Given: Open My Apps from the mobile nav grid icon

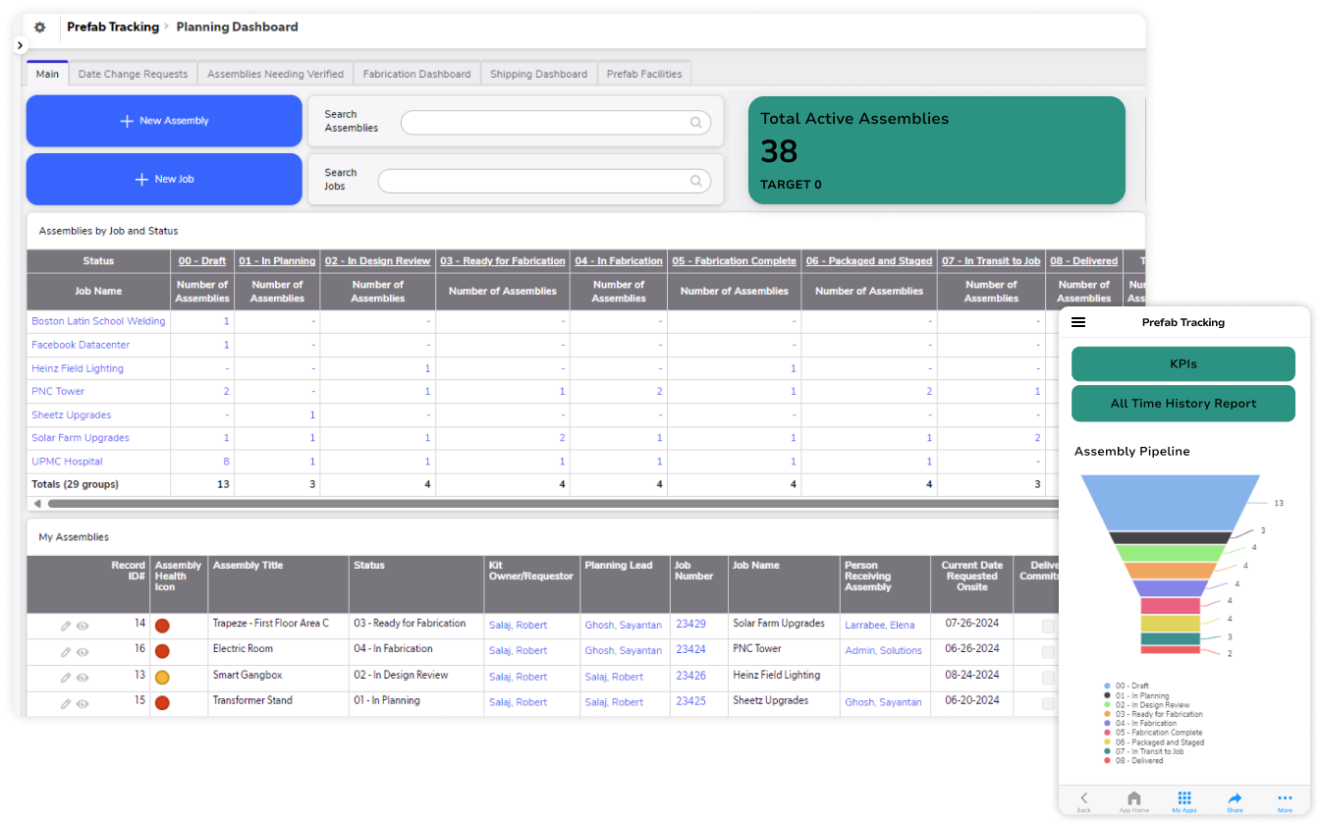Looking at the screenshot, I should click(x=1184, y=797).
